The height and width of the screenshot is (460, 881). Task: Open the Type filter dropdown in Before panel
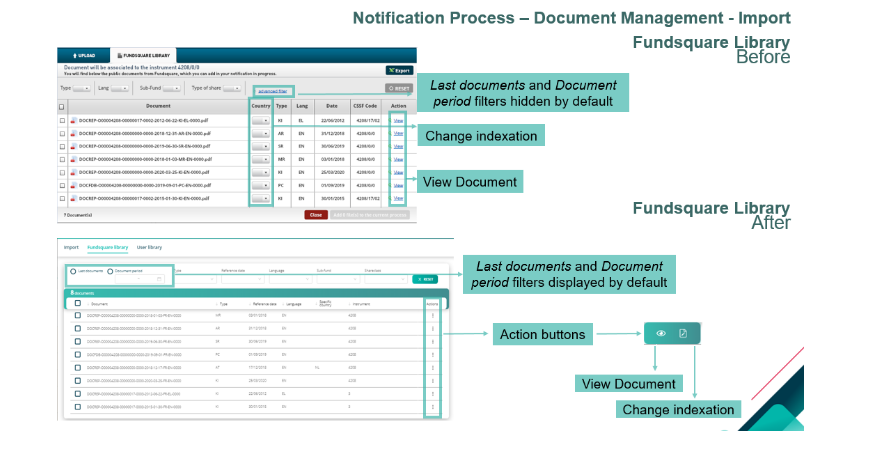81,88
